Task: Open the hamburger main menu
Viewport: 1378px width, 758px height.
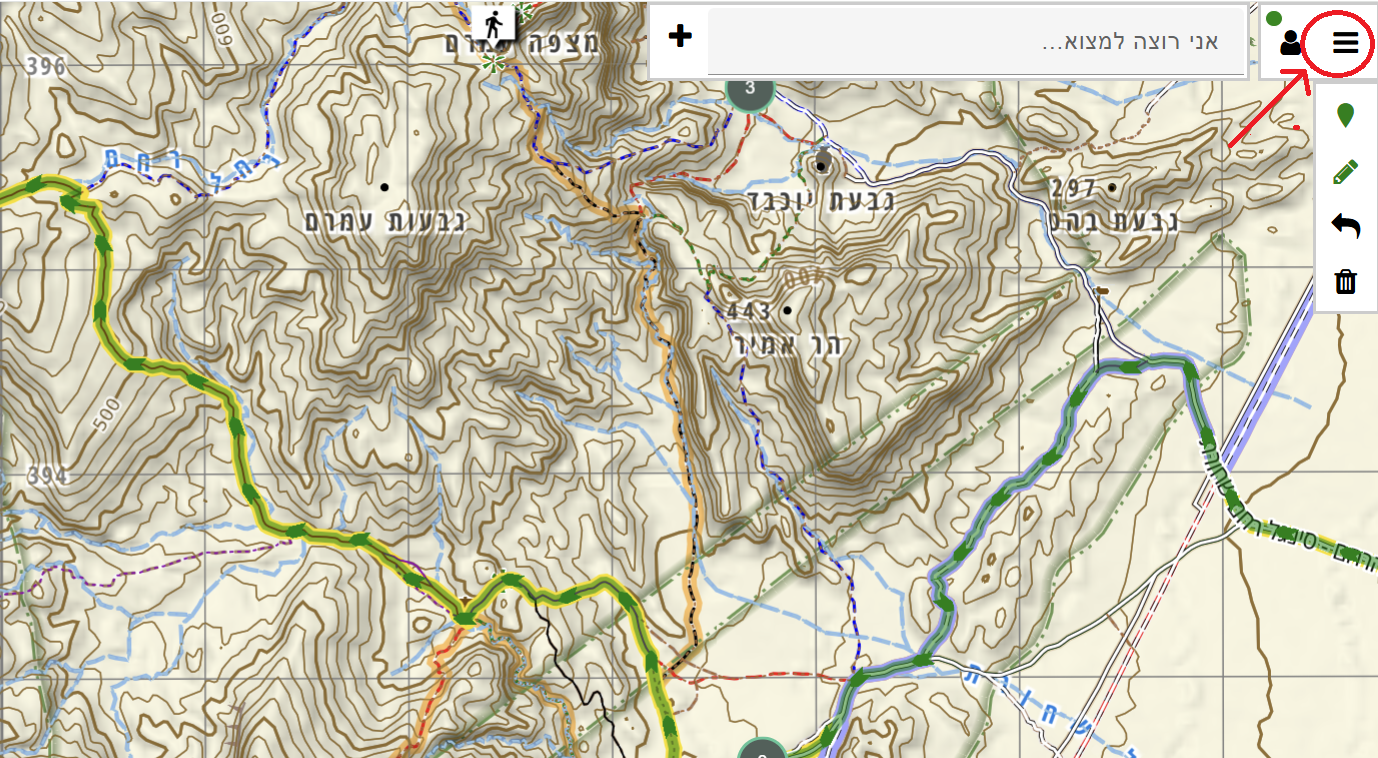Action: coord(1345,42)
